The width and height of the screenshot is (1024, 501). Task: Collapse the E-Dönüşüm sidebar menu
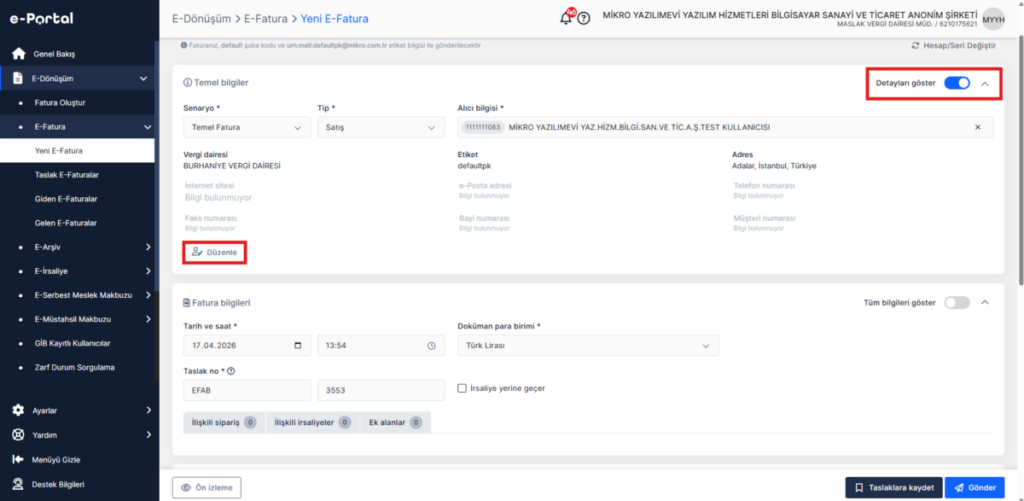point(144,78)
